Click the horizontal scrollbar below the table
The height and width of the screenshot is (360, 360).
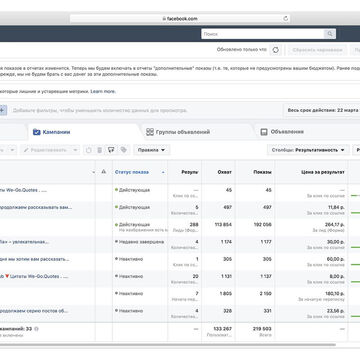[168, 345]
